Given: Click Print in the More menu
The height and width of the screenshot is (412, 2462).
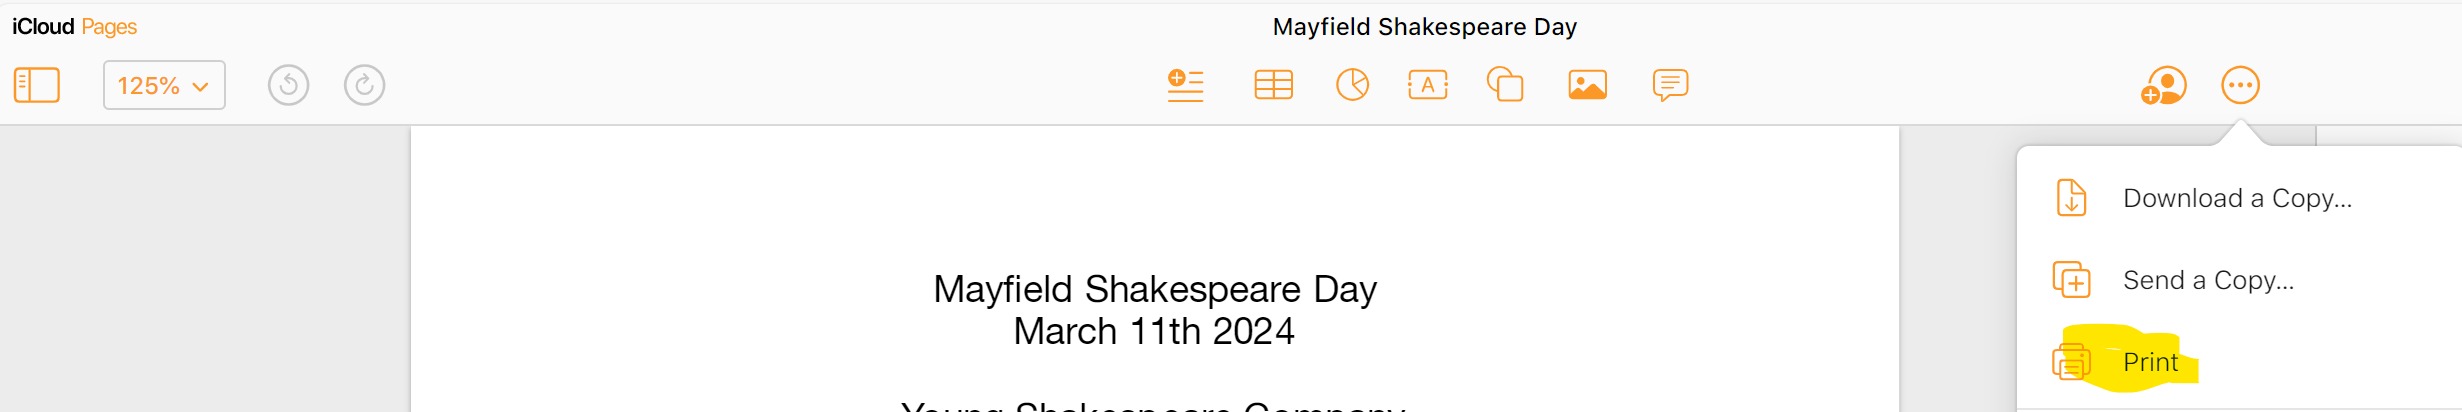Looking at the screenshot, I should pyautogui.click(x=2150, y=362).
